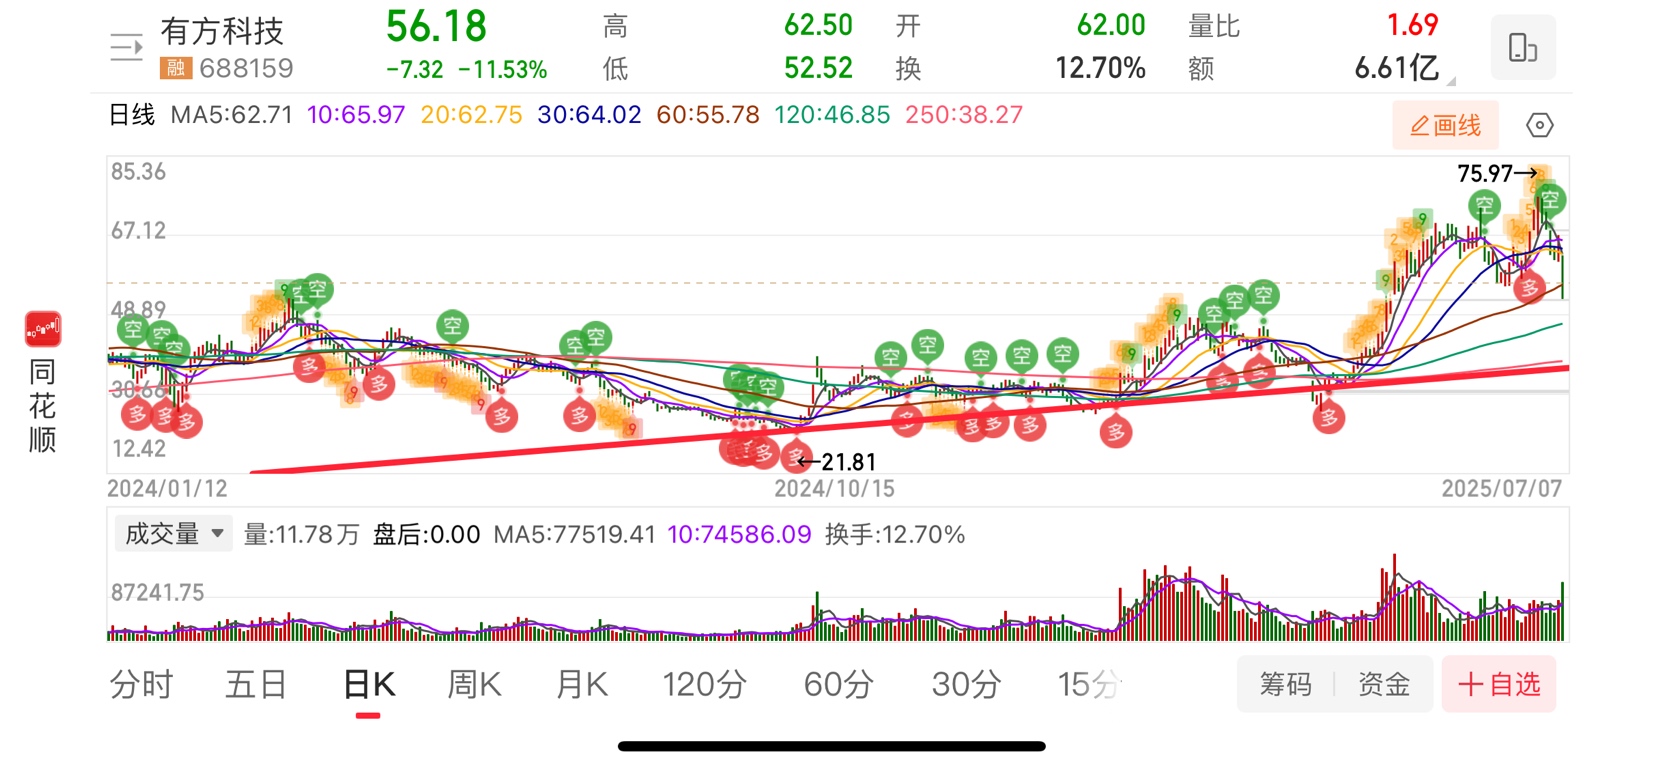Tap the 有方科技 stock name

tap(222, 31)
